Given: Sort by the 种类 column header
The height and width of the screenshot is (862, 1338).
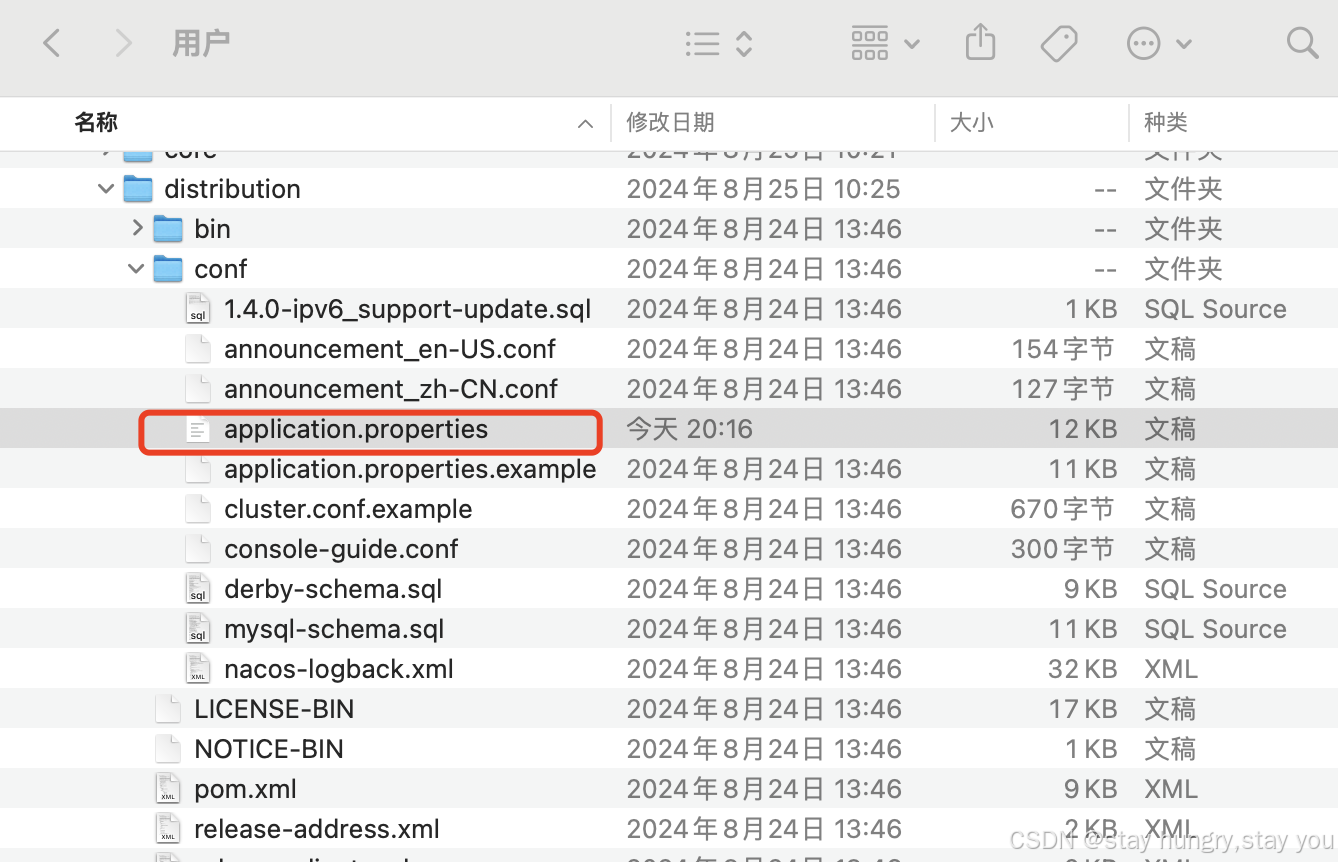Looking at the screenshot, I should (1166, 123).
